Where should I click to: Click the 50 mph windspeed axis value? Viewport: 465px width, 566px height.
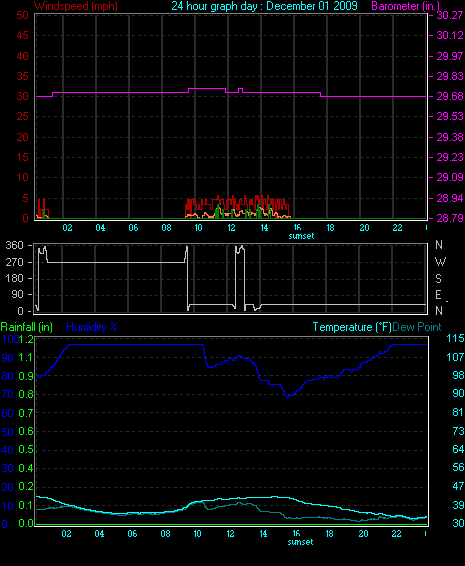point(22,15)
